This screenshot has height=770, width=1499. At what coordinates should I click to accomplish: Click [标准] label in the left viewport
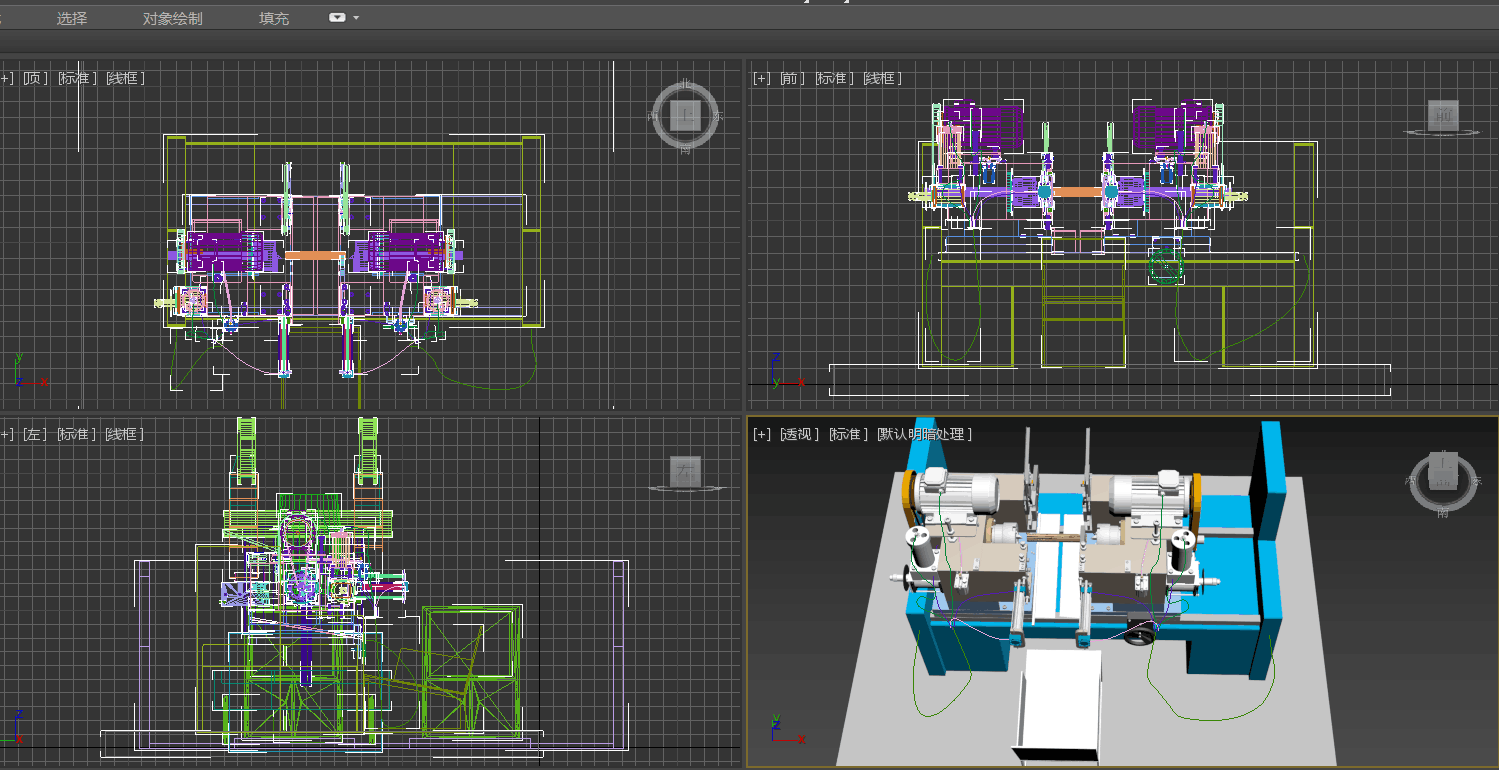(x=75, y=434)
